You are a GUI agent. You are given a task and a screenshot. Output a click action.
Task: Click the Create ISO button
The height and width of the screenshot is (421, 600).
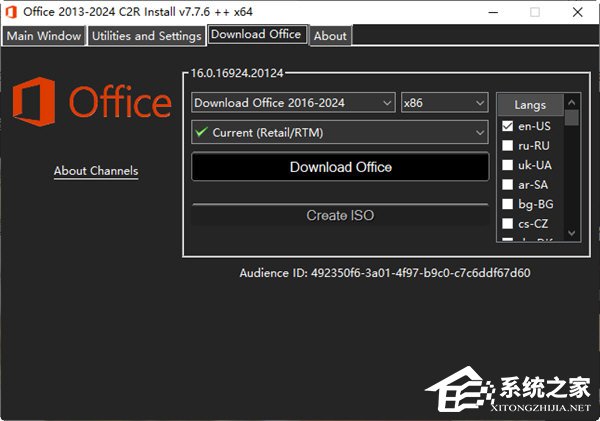tap(340, 215)
